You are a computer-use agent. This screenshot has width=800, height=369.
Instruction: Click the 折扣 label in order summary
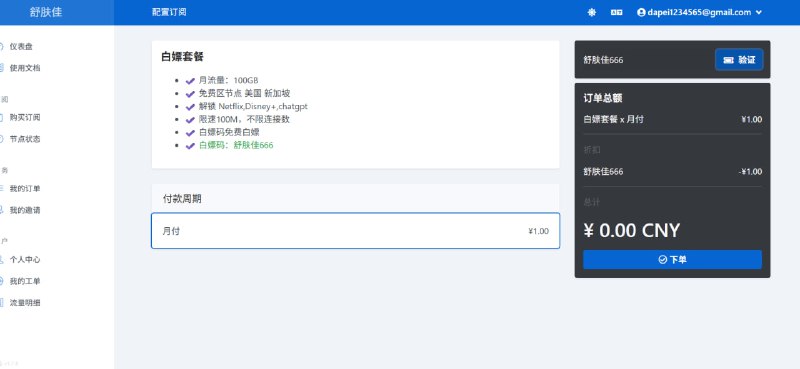592,150
